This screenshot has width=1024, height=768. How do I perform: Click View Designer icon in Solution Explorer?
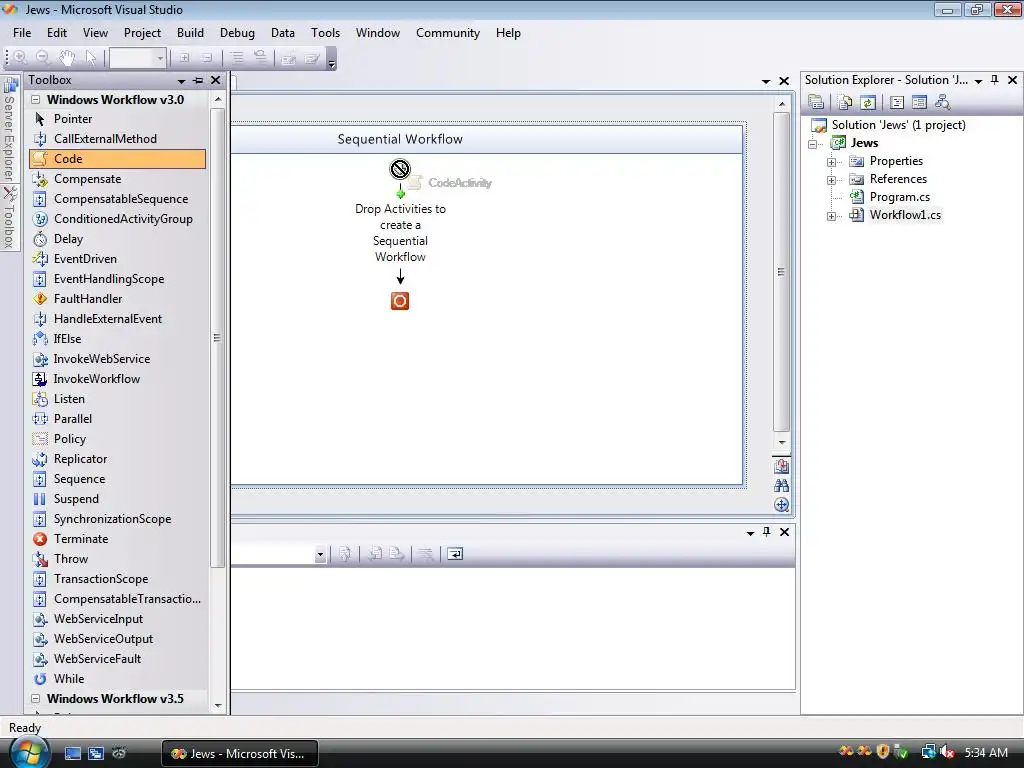click(x=920, y=102)
